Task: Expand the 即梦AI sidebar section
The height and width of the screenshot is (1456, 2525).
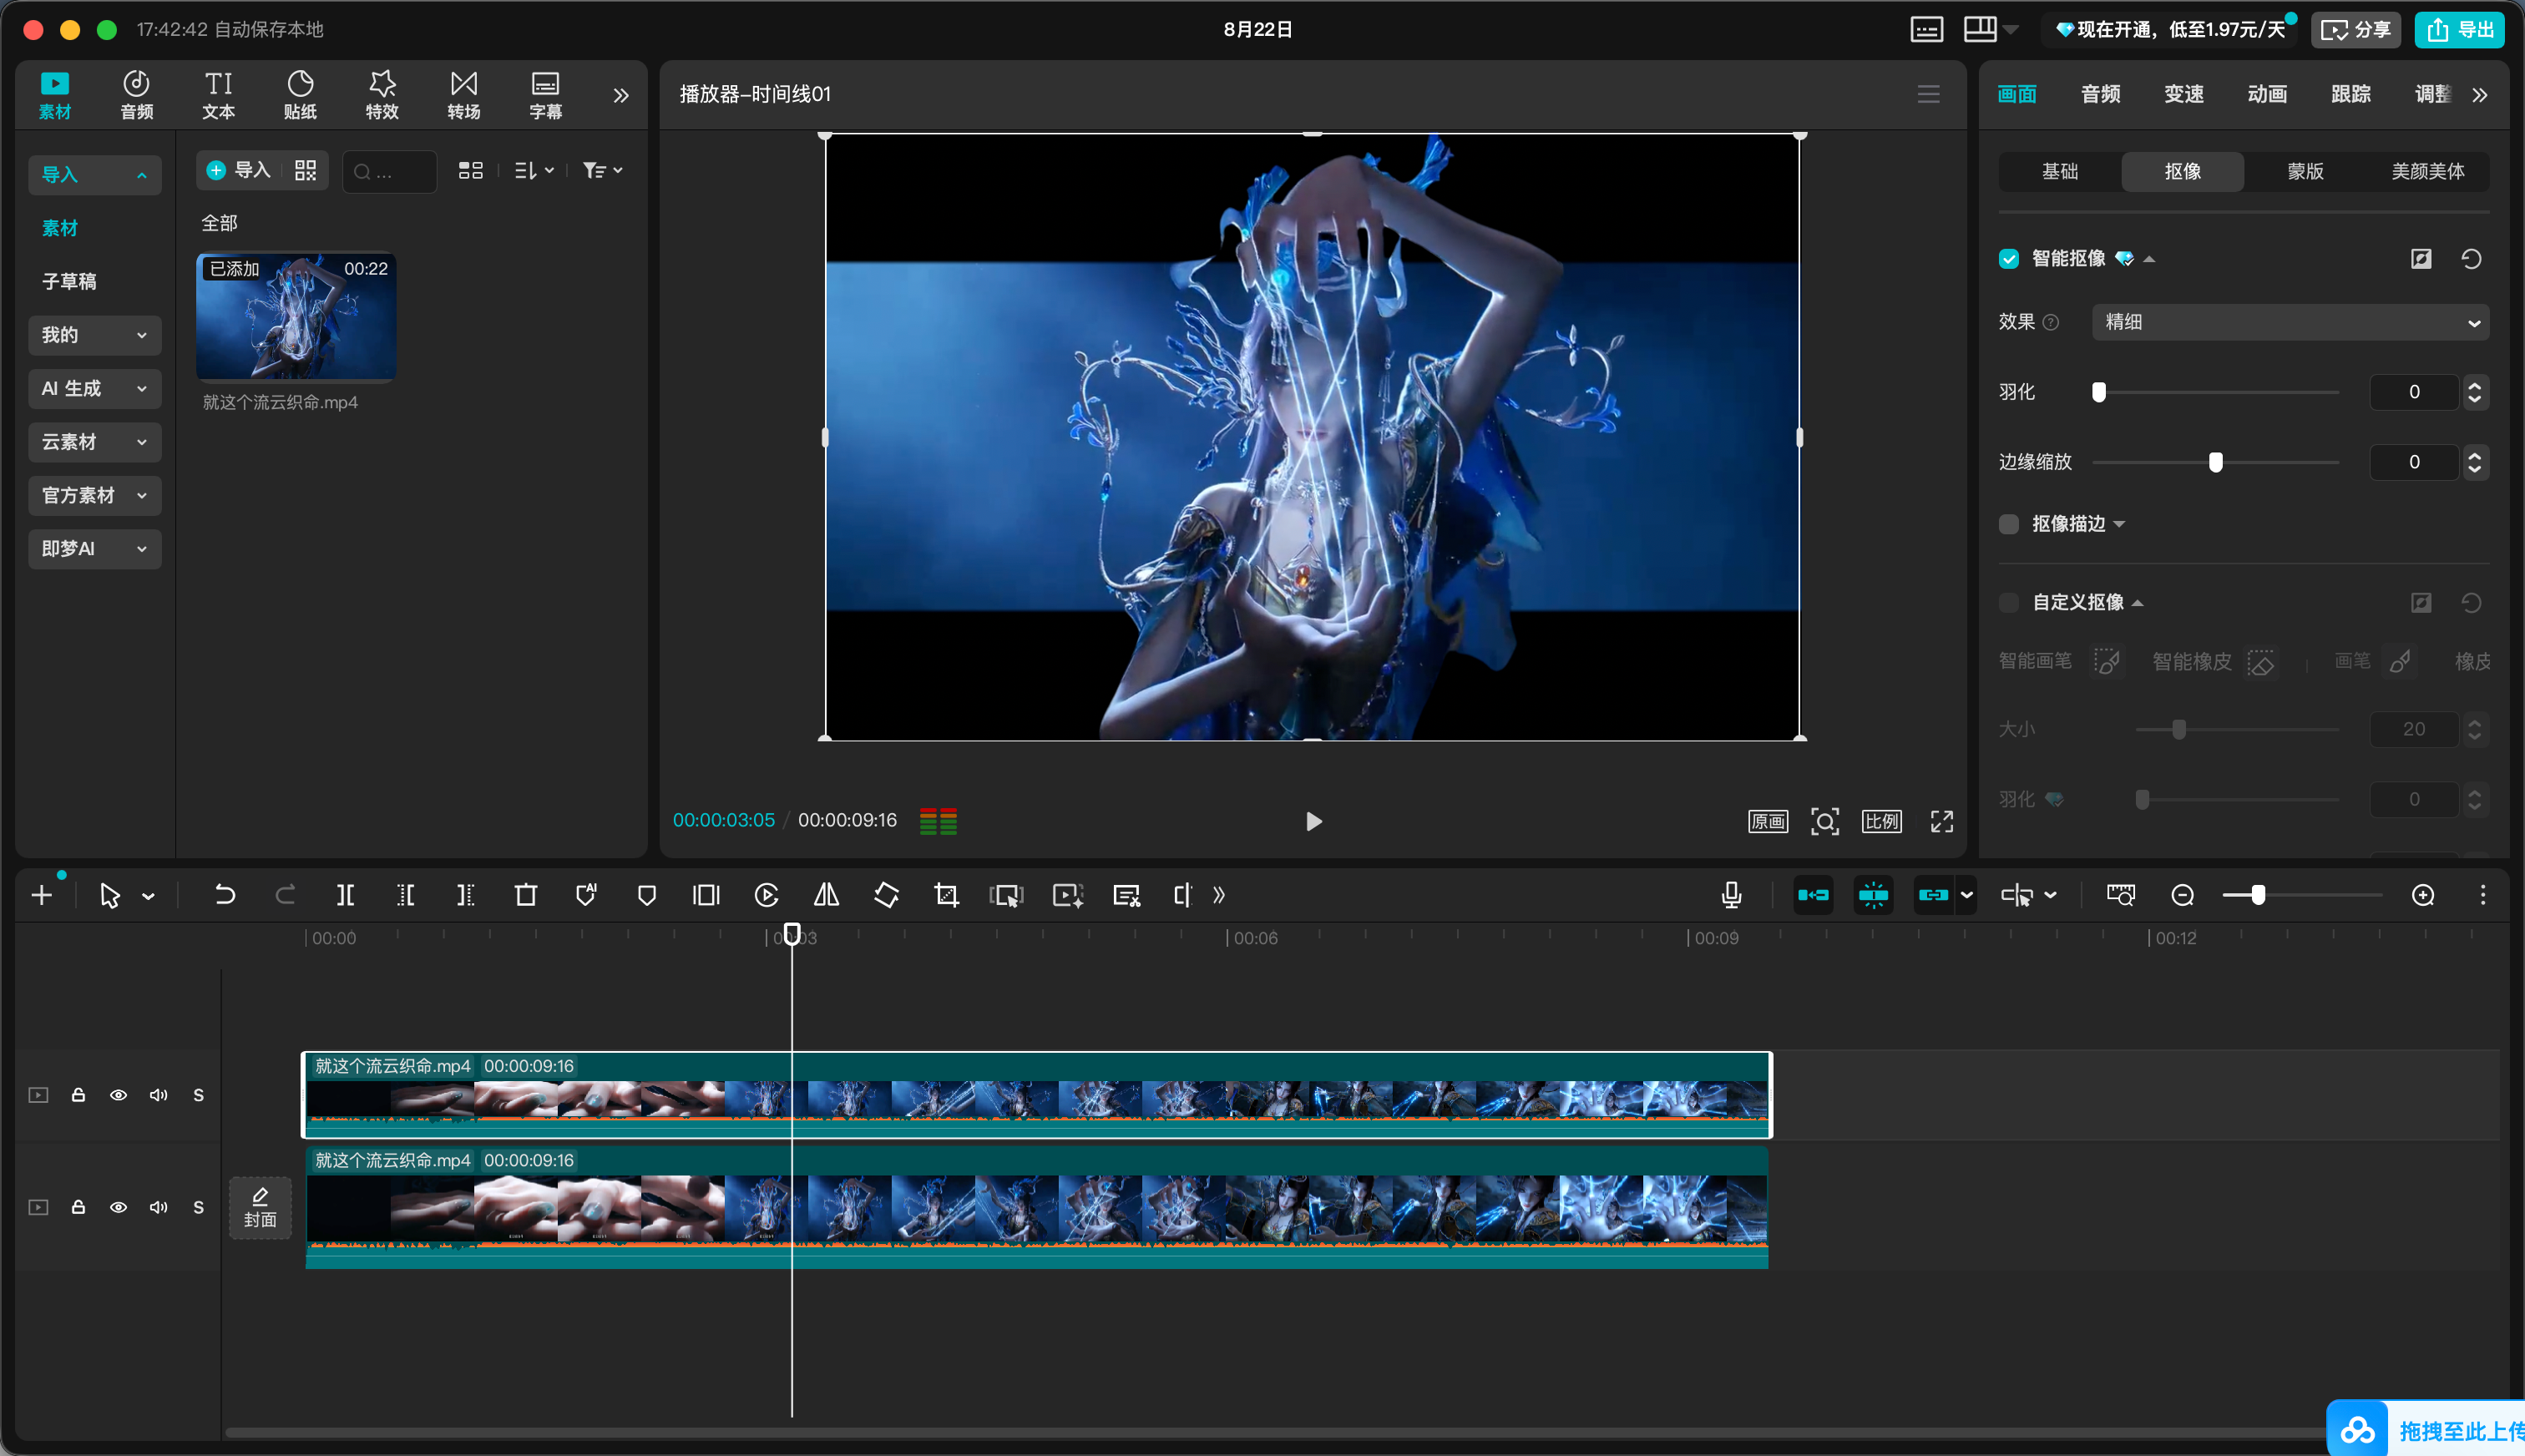Action: (95, 548)
